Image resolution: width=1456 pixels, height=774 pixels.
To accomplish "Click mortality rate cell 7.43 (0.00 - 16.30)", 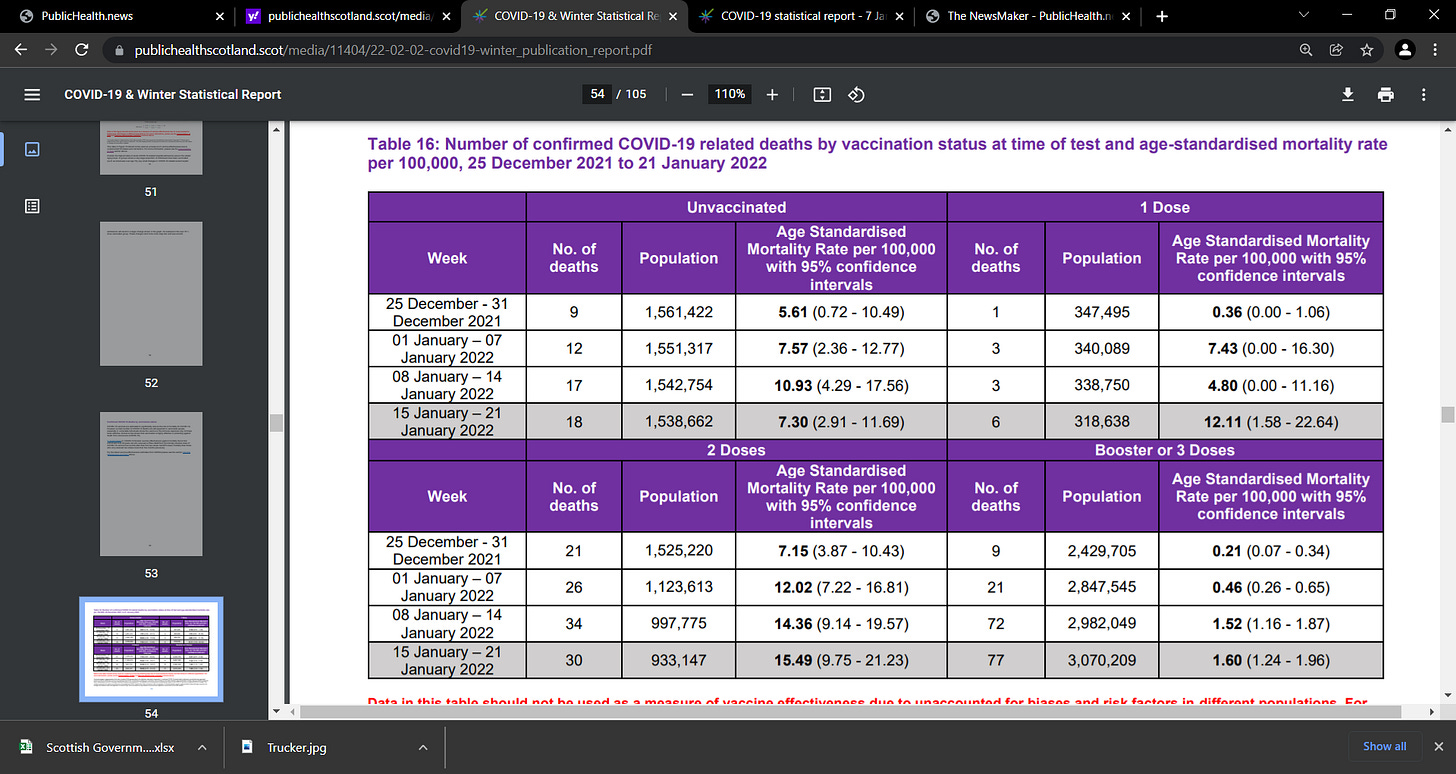I will click(1270, 348).
